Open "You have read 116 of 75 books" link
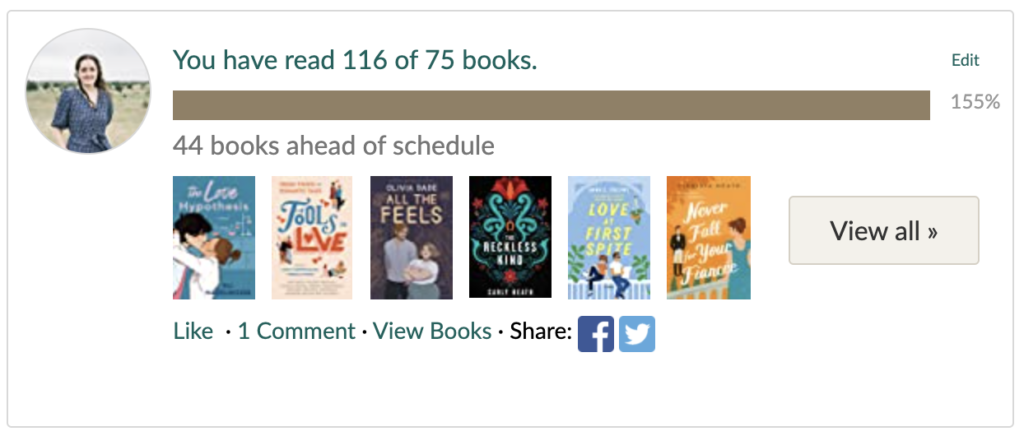 [x=355, y=60]
